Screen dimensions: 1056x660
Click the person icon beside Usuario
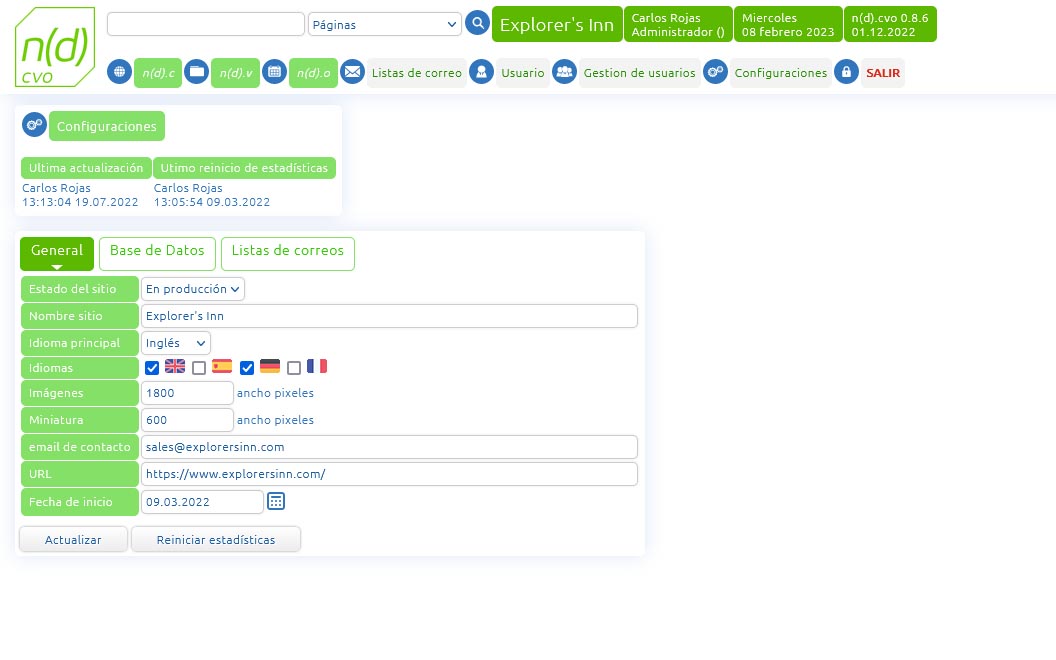coord(482,71)
